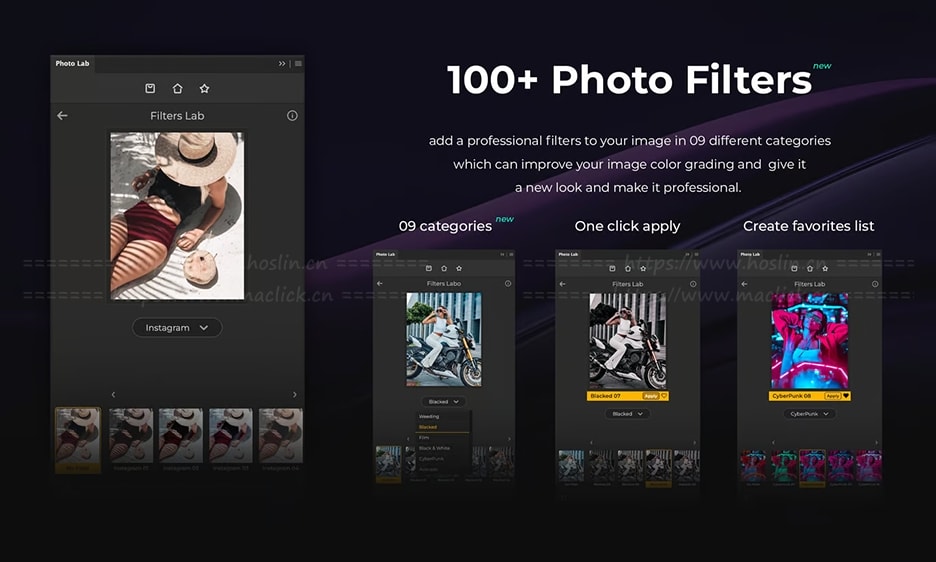Pick the No Filter thumbnail in 09 categories panel

[x=389, y=464]
